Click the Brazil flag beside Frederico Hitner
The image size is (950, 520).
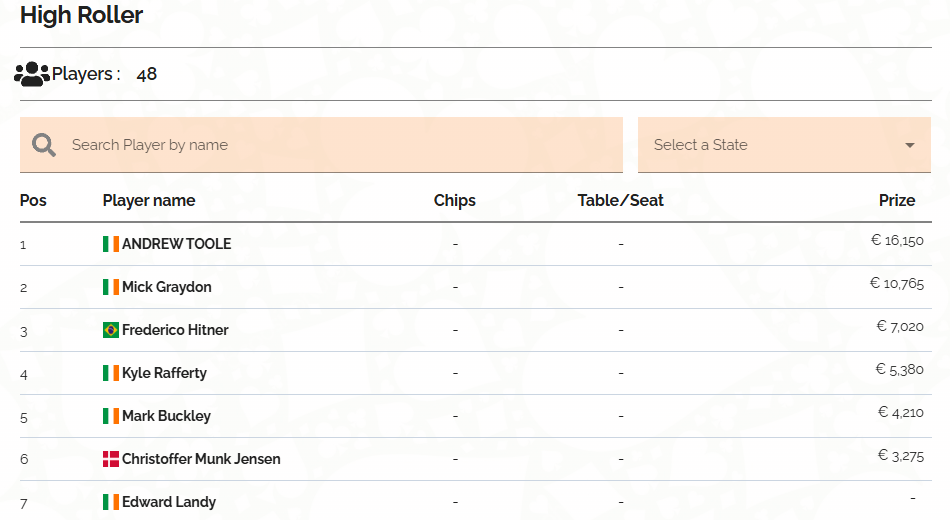[111, 330]
